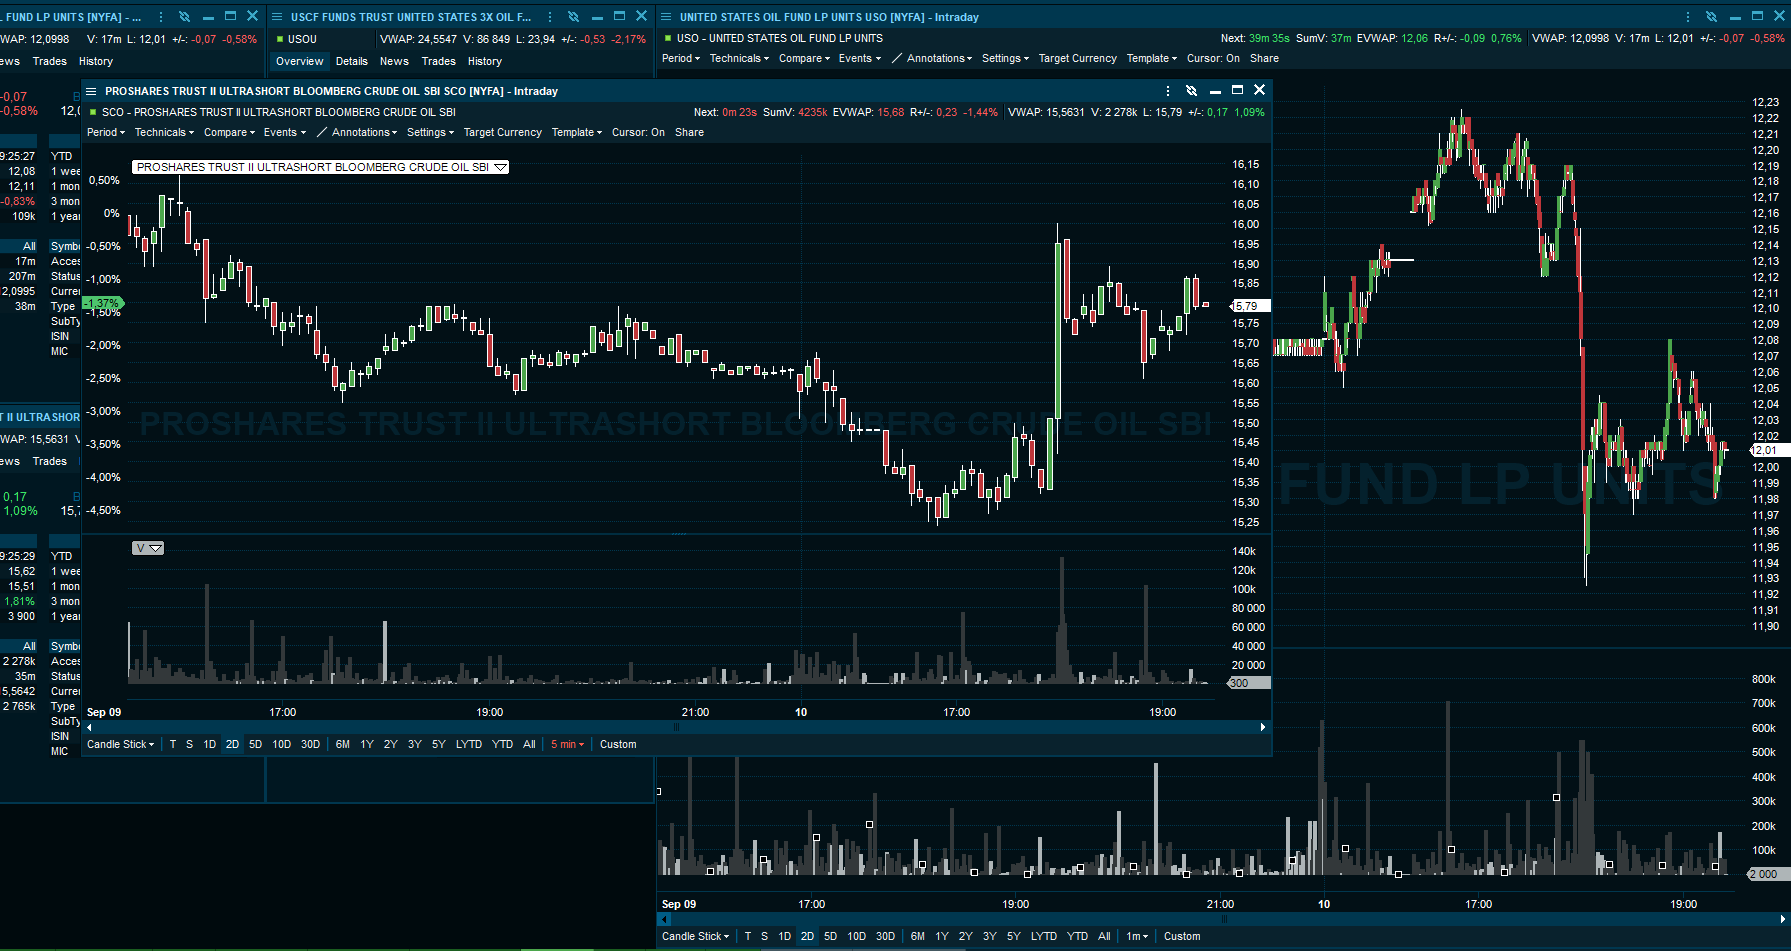Click green status square beside USOU symbol

pyautogui.click(x=280, y=39)
